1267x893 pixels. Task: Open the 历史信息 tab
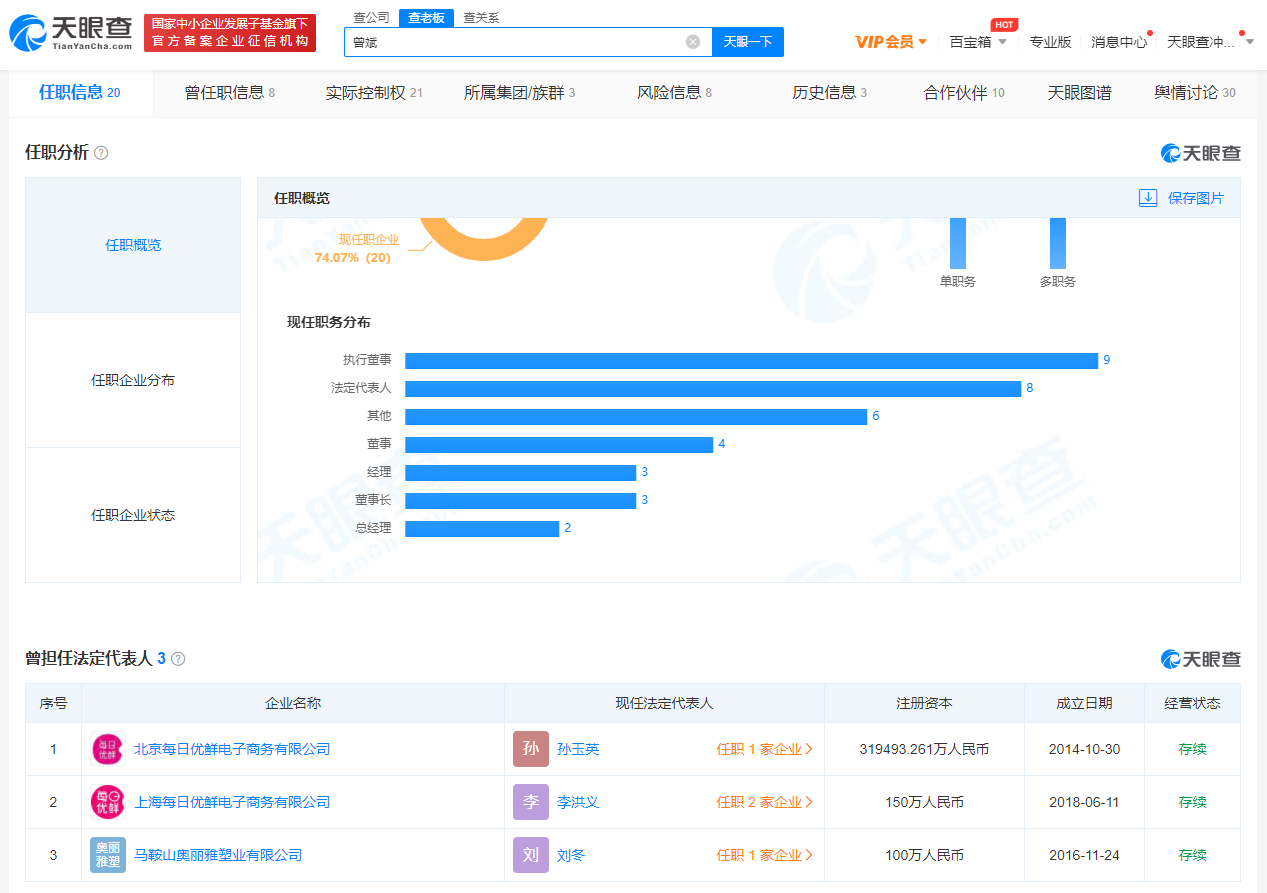830,93
